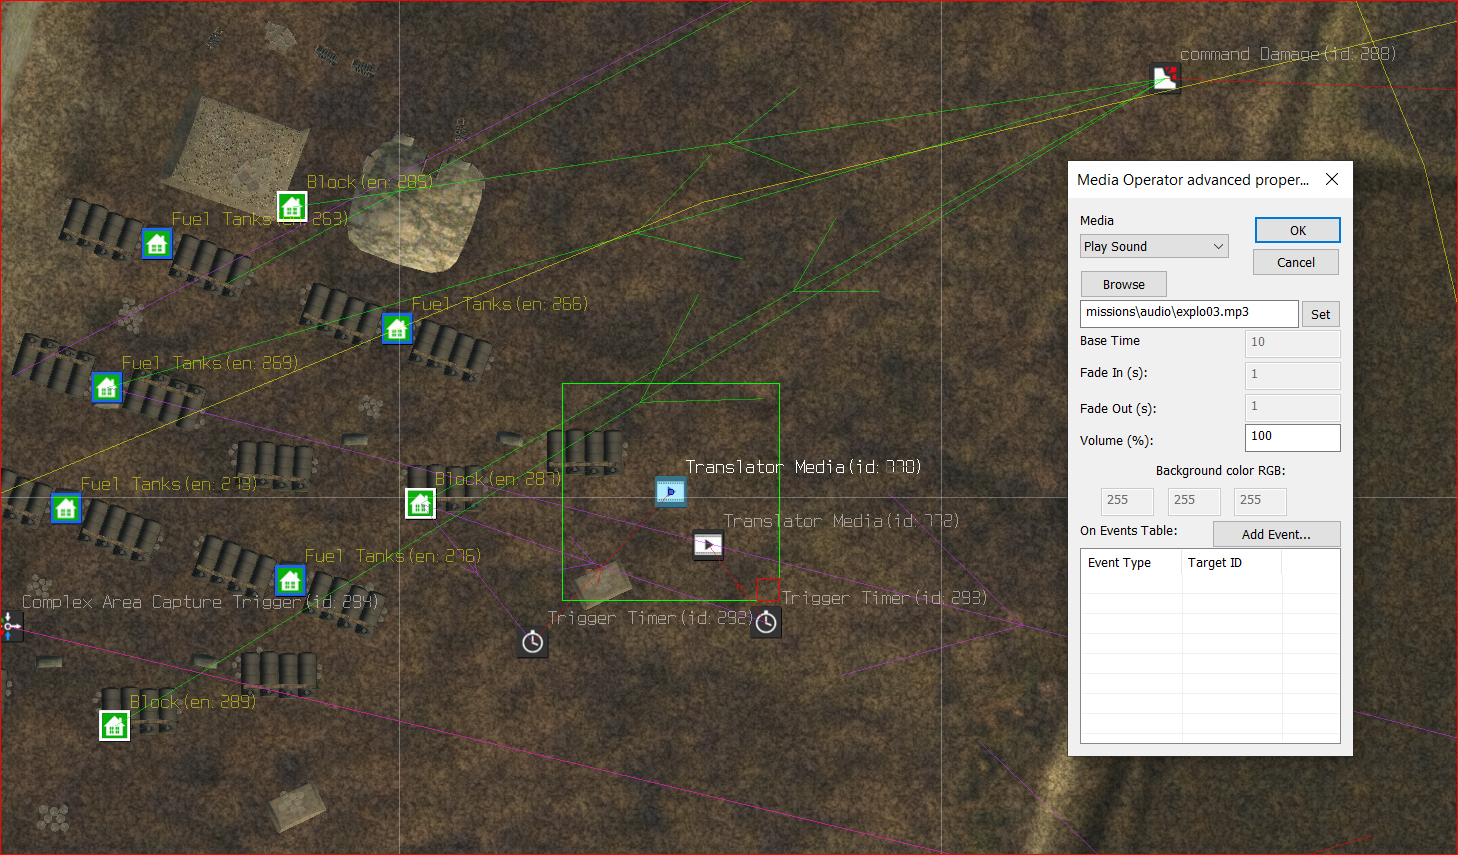Select the Fuel Tanks (en: 266) icon

tap(397, 328)
